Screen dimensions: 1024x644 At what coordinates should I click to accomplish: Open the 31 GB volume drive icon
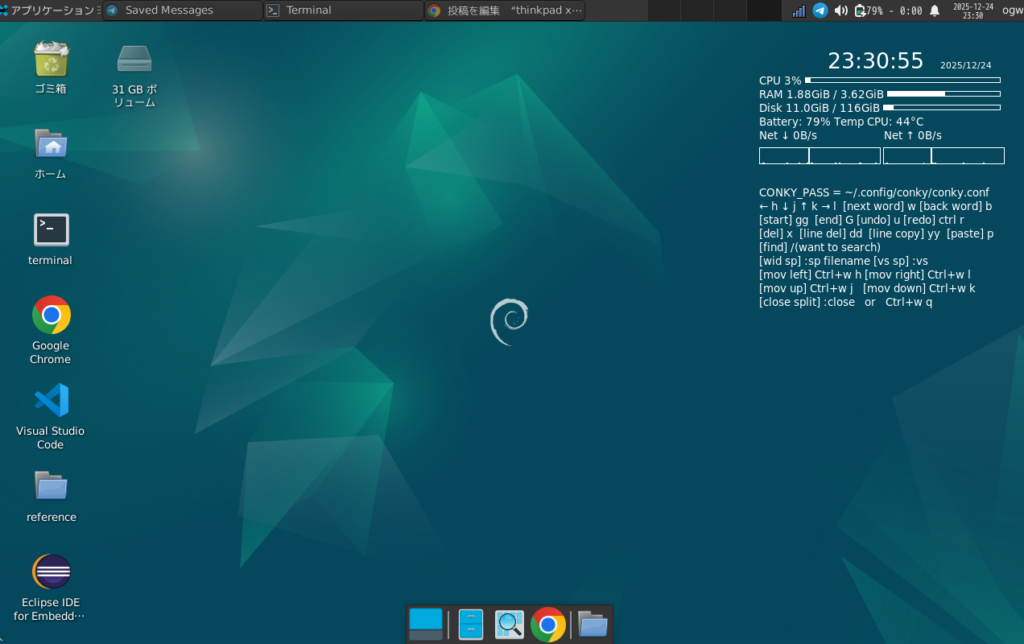134,59
